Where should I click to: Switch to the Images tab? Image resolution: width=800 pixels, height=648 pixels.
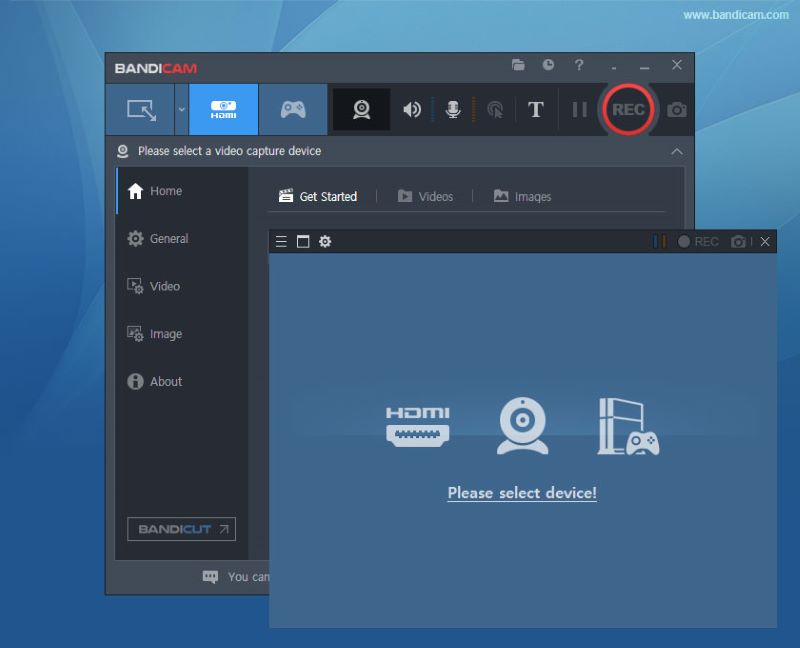coord(522,196)
